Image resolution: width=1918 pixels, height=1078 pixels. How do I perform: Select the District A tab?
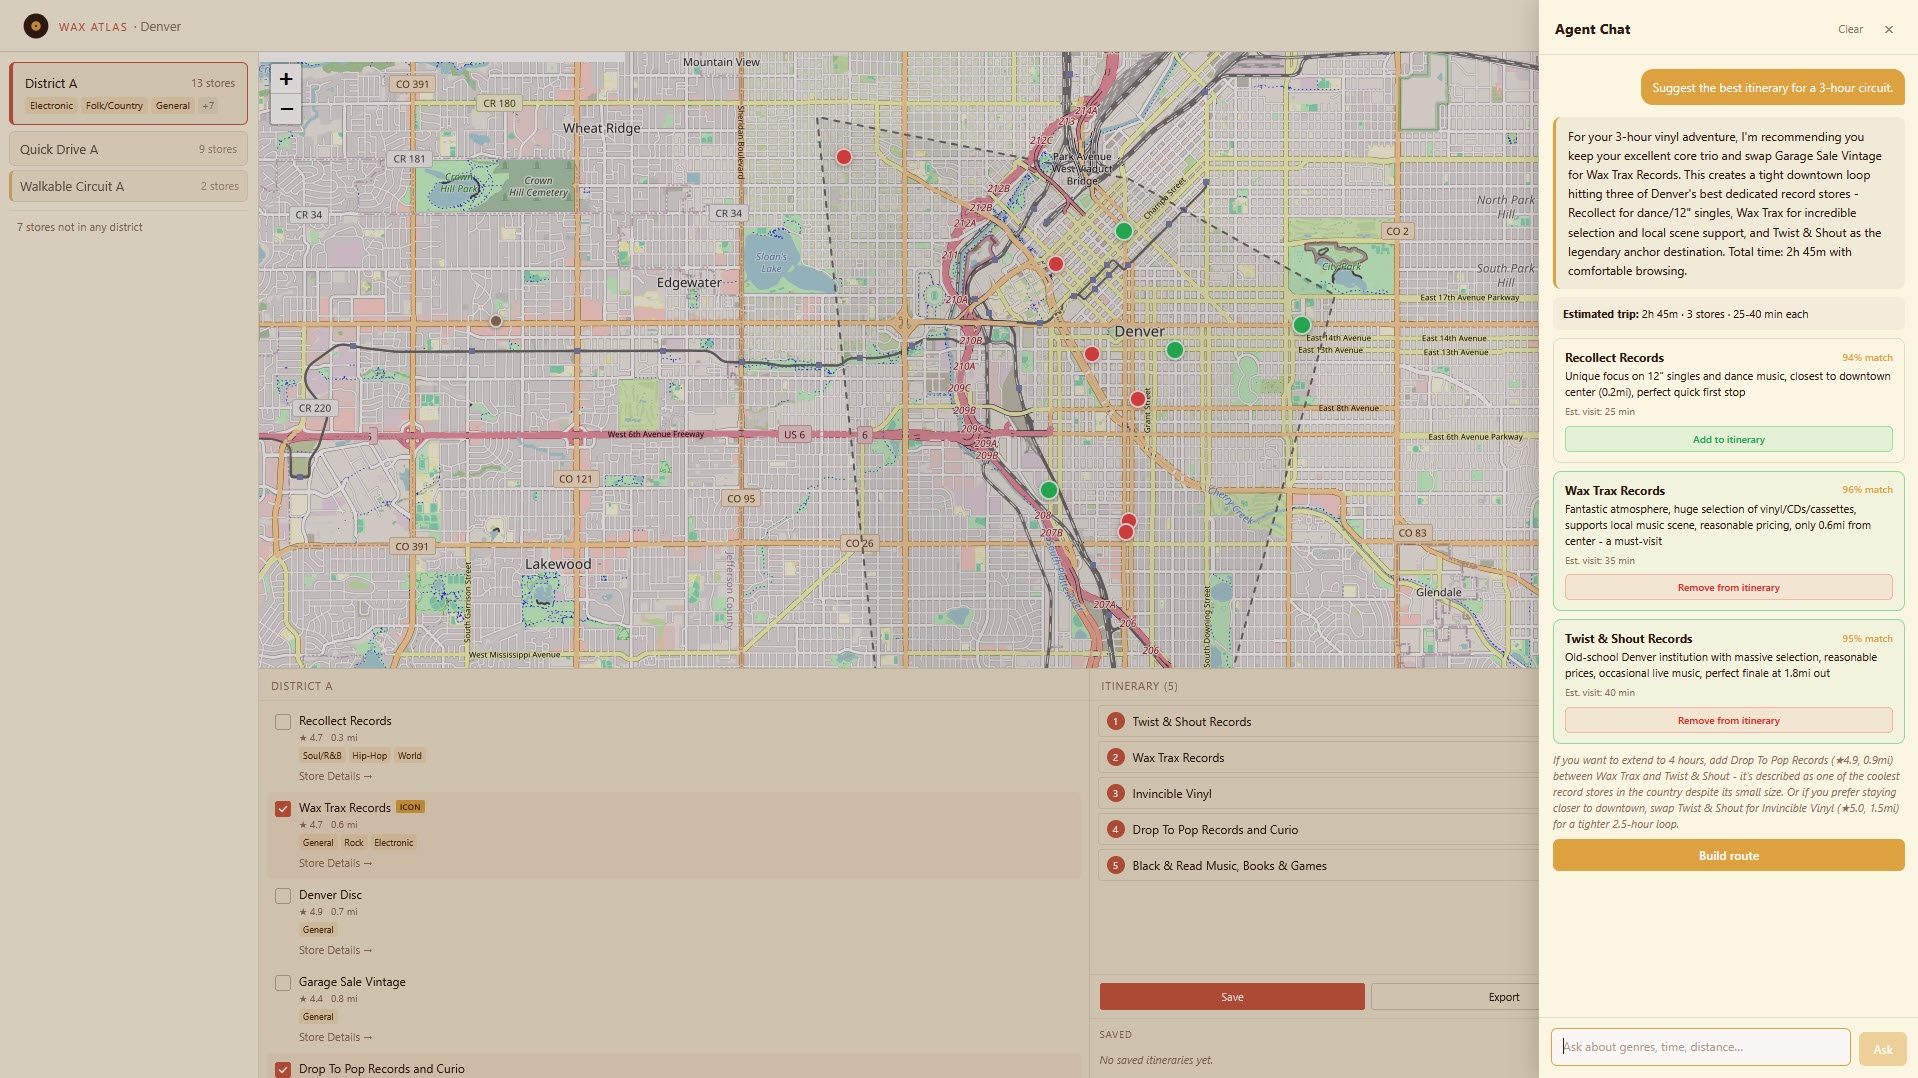(x=129, y=93)
